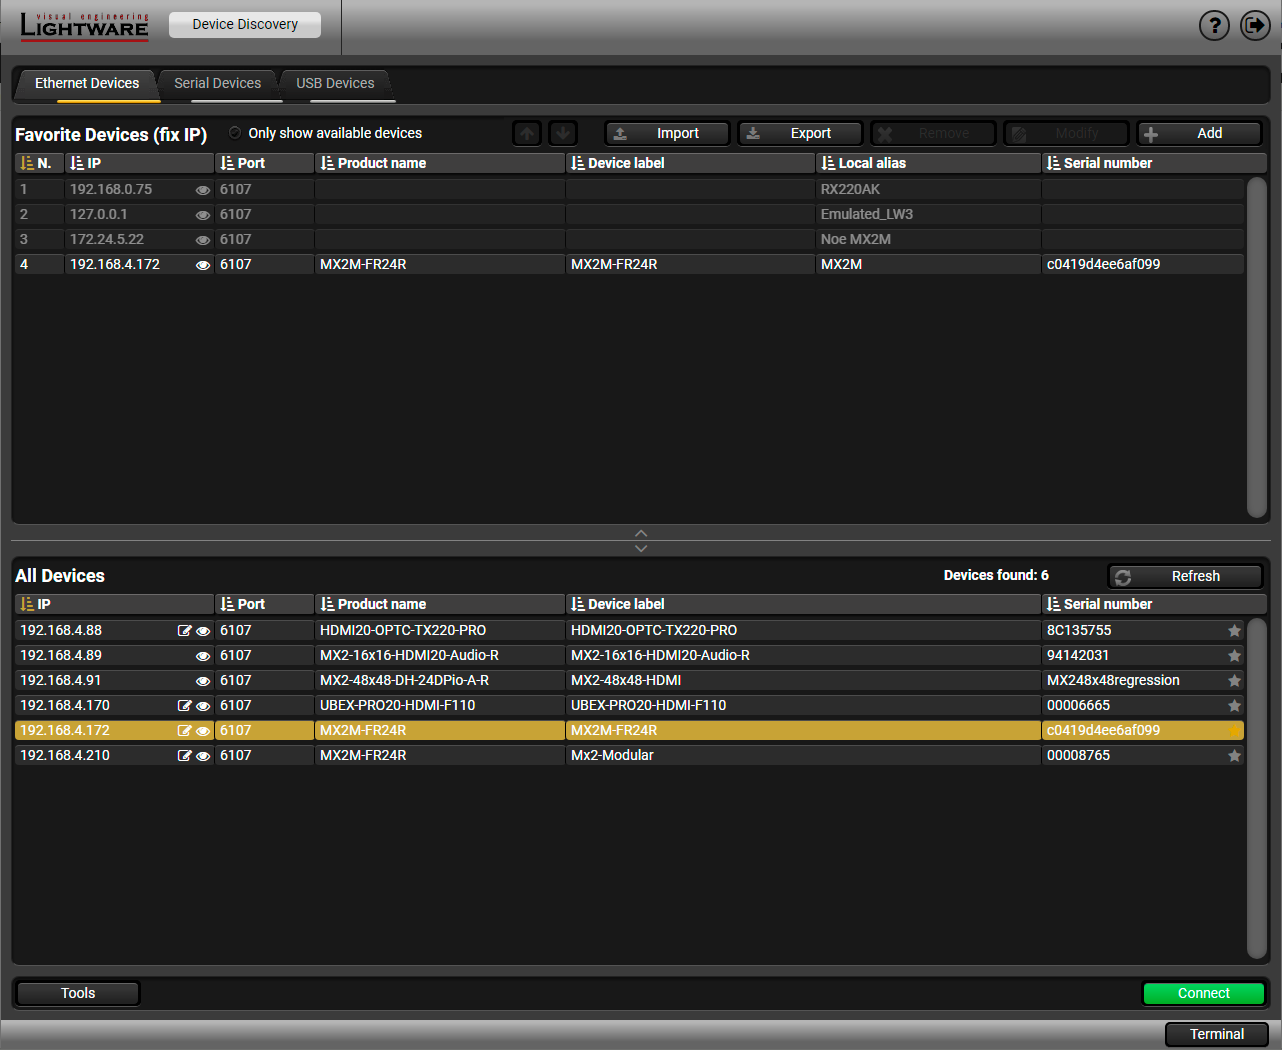This screenshot has width=1282, height=1050.
Task: Star the device with serial 00008765
Action: pyautogui.click(x=1234, y=756)
